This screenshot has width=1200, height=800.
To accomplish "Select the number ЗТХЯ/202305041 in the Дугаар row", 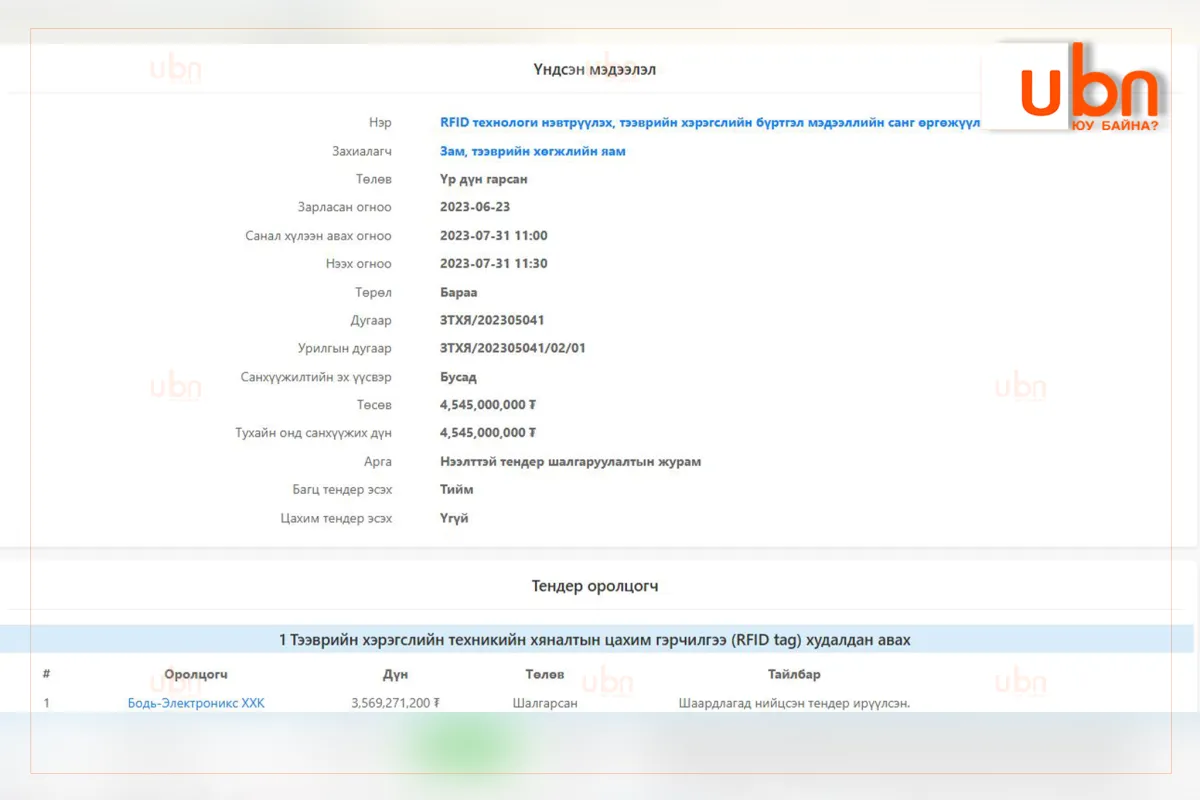I will 494,321.
